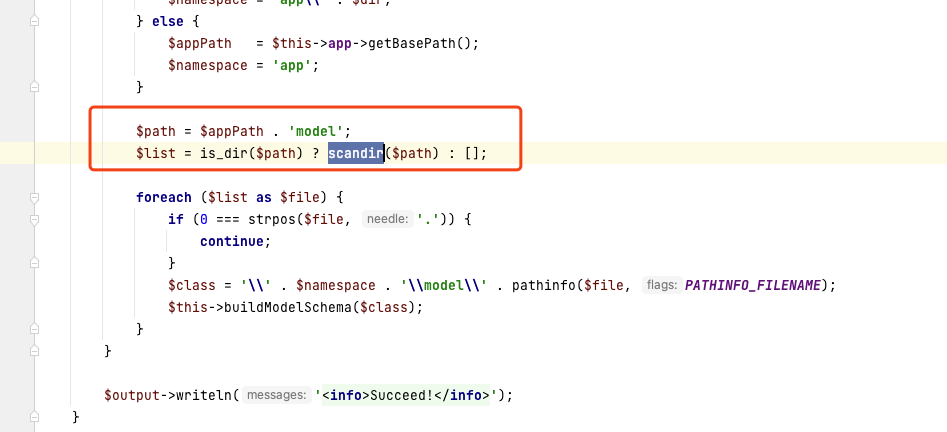
Task: Click the 'model' string literal after $appPath
Action: 316,131
